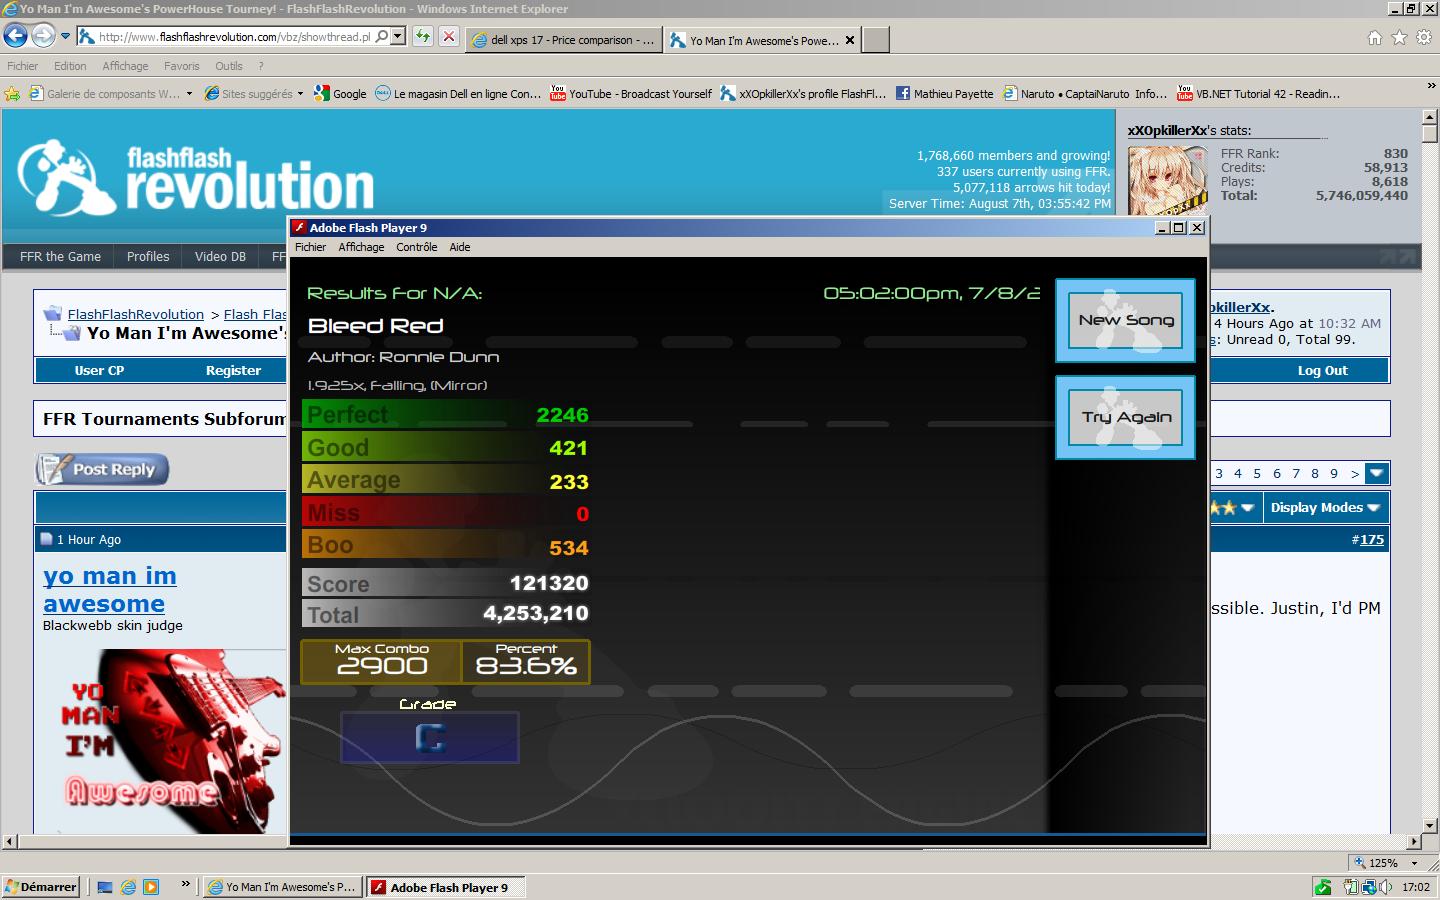Refresh the page with the green arrows

[423, 37]
